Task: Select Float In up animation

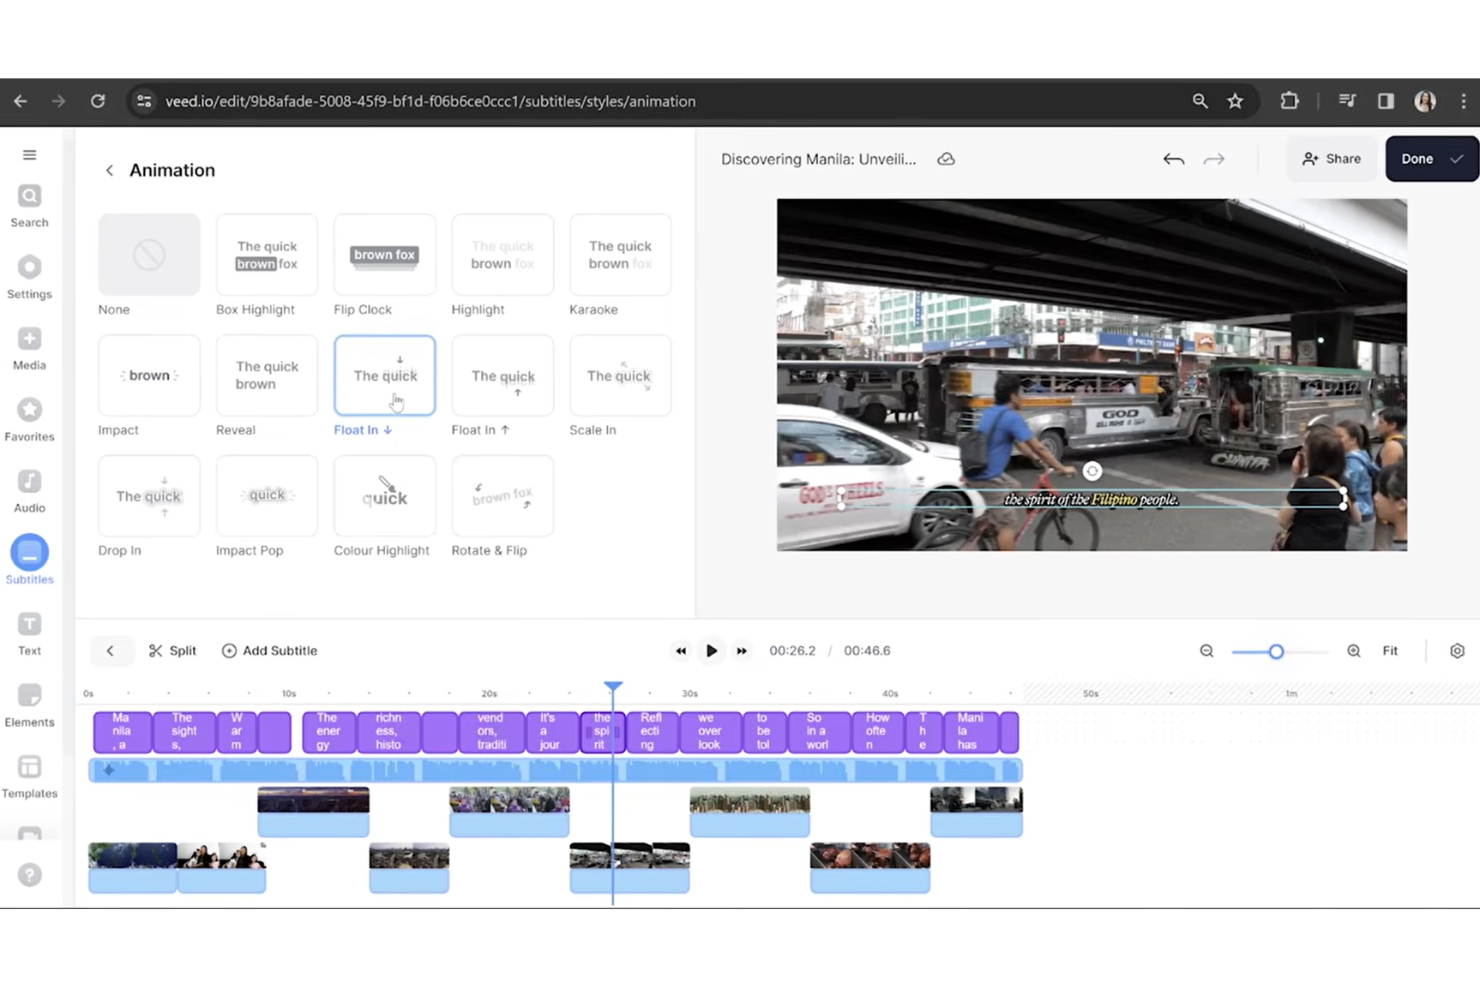Action: pyautogui.click(x=502, y=375)
